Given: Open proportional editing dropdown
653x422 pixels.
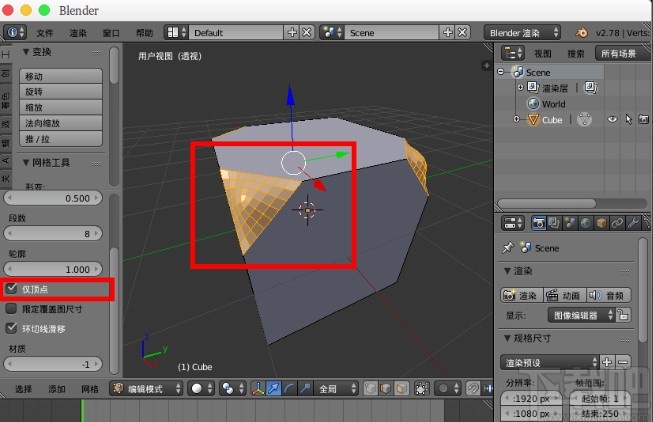Looking at the screenshot, I should point(448,389).
